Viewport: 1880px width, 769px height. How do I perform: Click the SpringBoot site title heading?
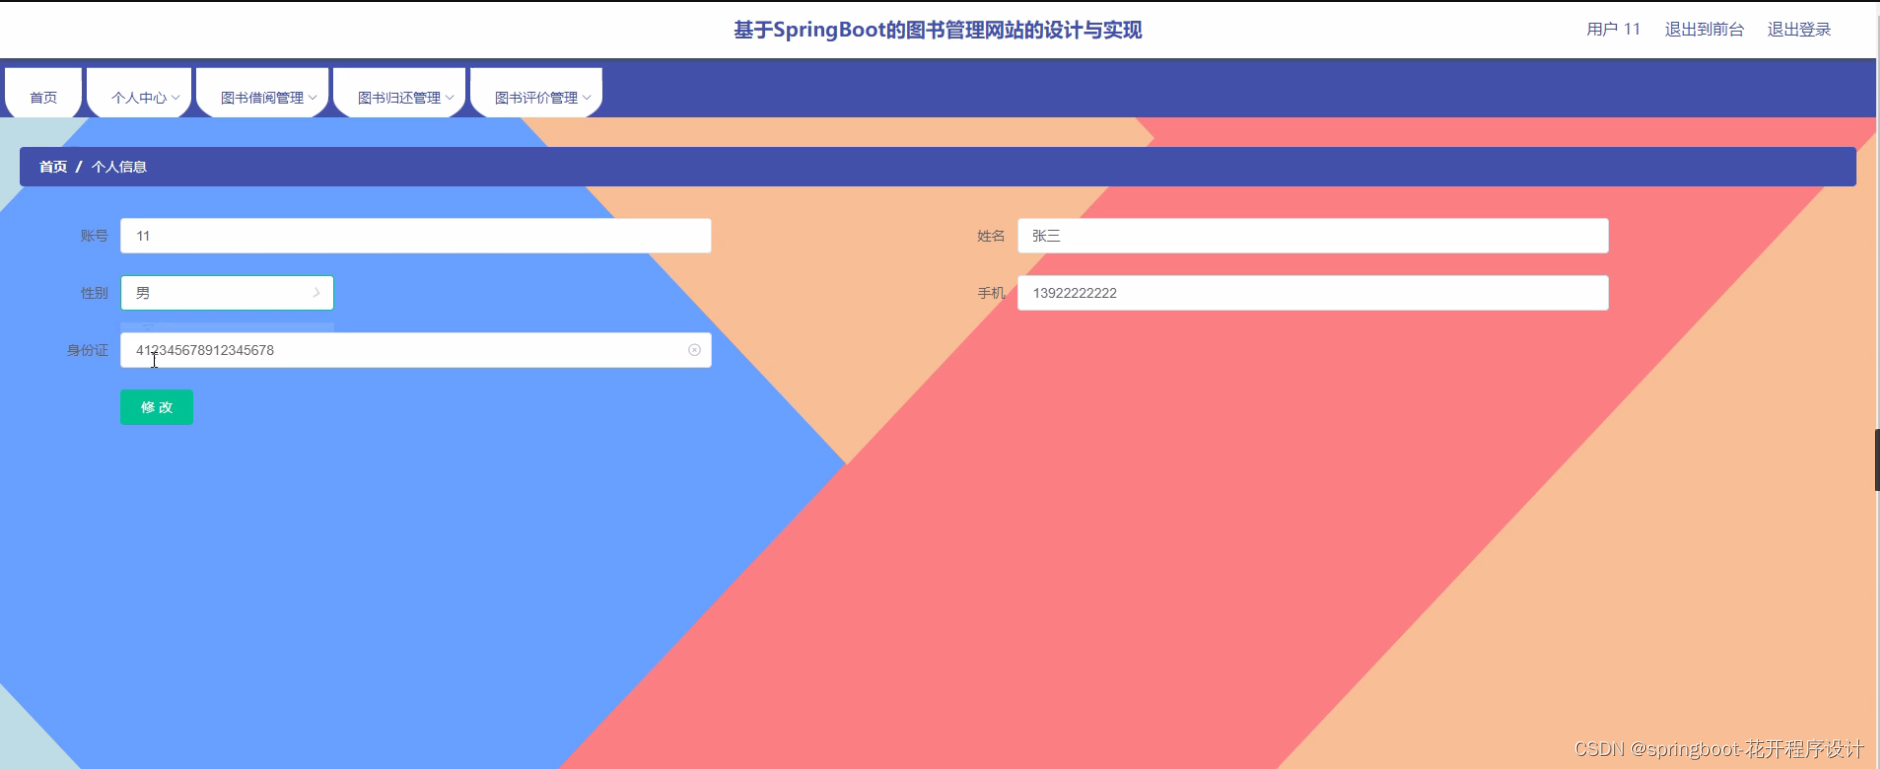pyautogui.click(x=939, y=29)
